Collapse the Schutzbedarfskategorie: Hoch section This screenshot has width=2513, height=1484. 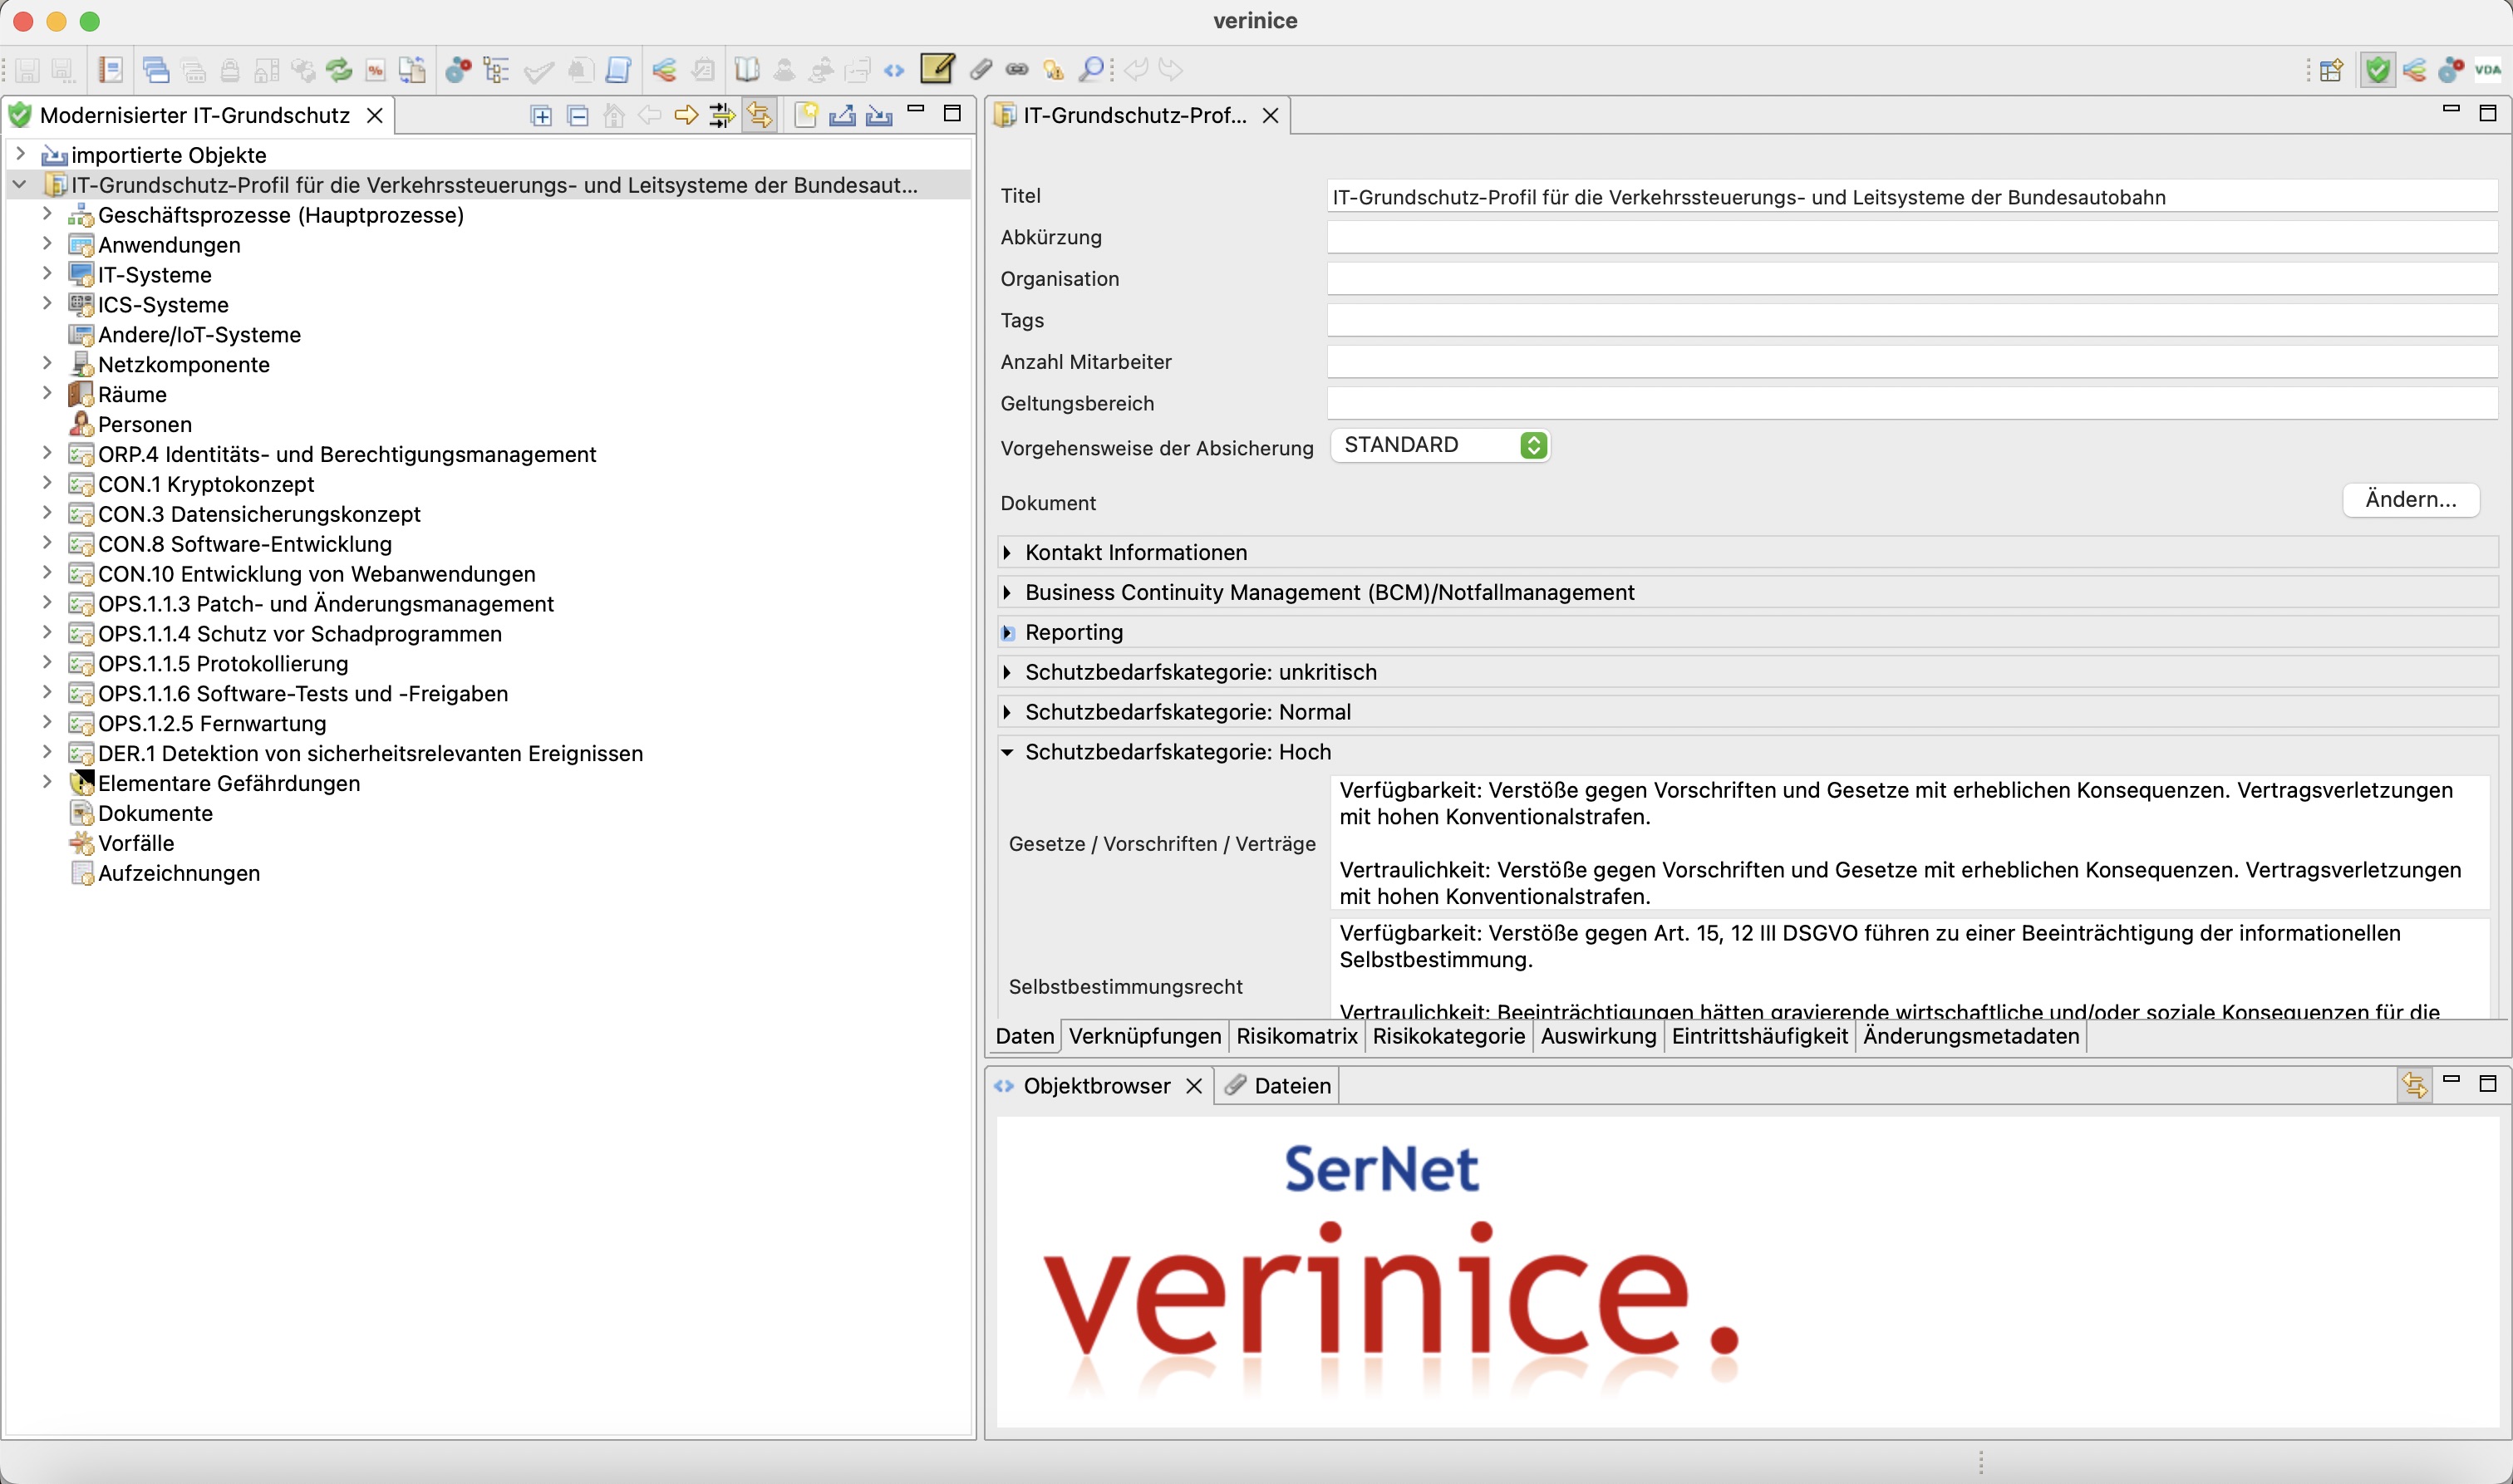point(1006,751)
